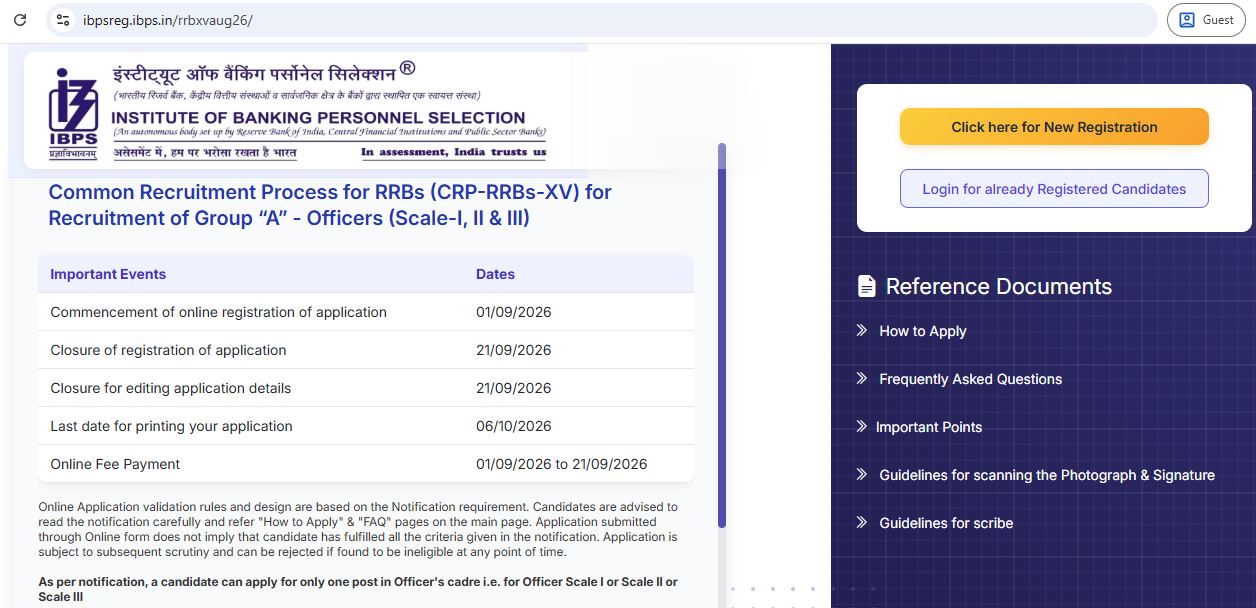The width and height of the screenshot is (1256, 608).
Task: Click the Reference Documents heading text
Action: click(x=999, y=286)
